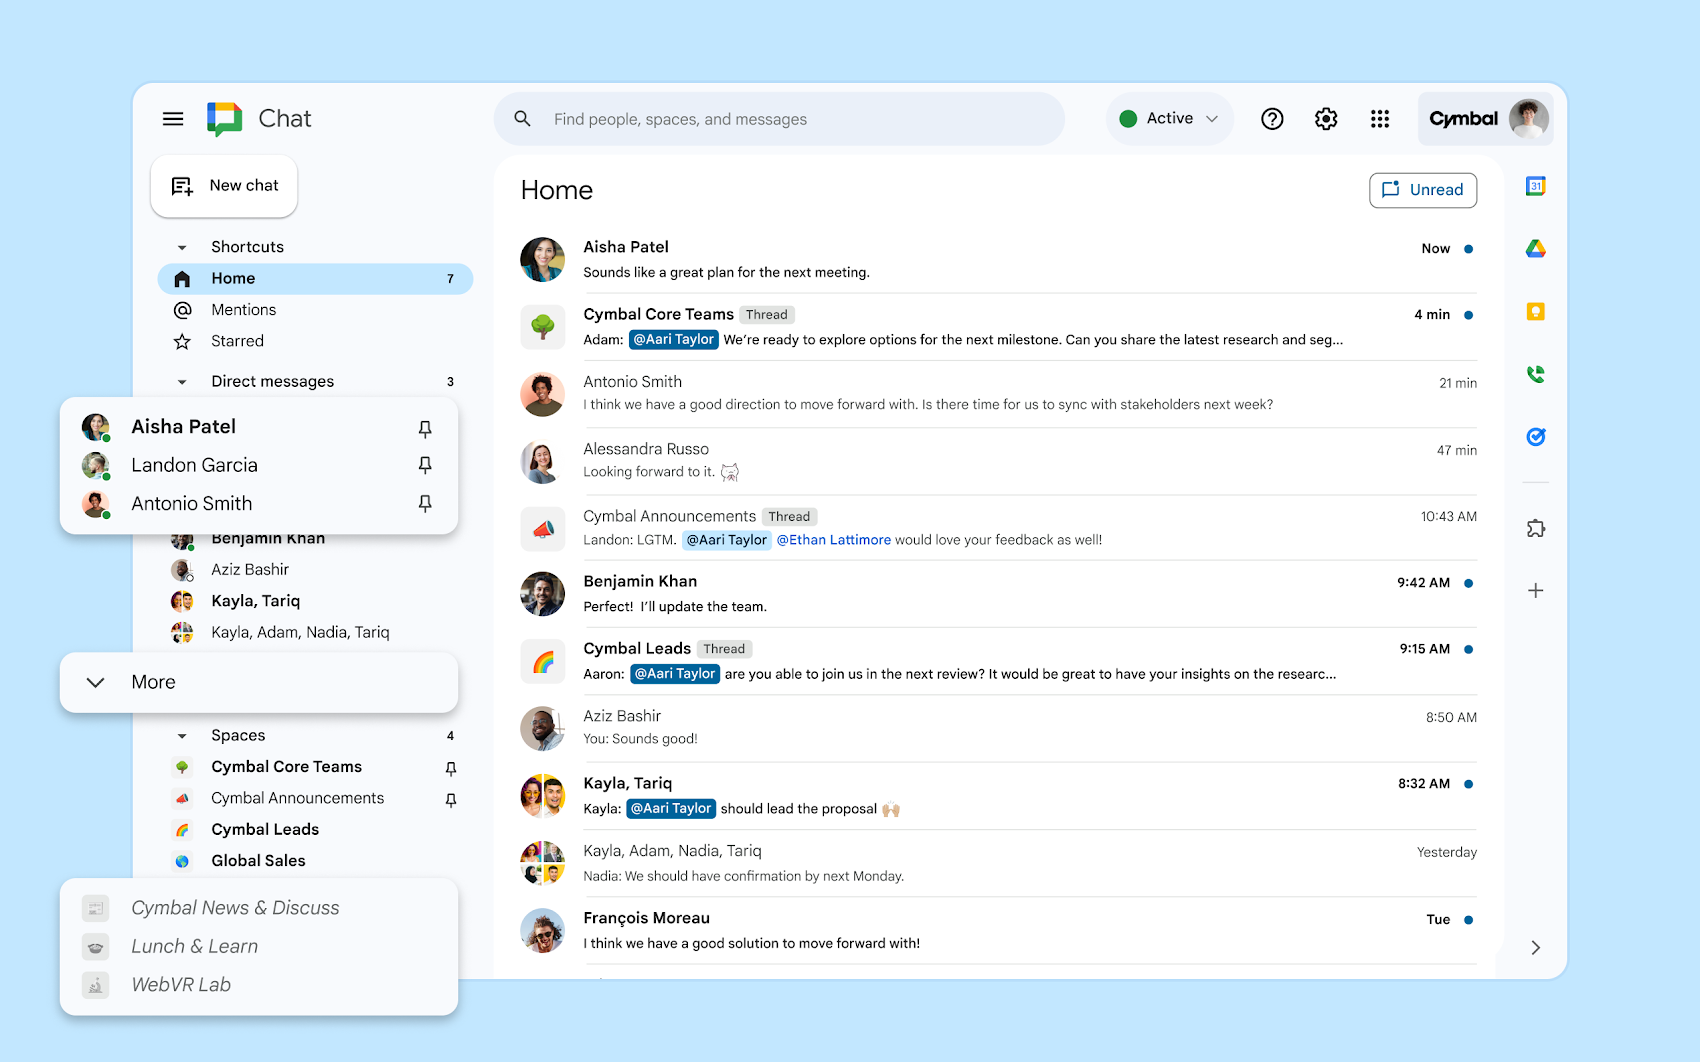Unpin Aisha Patel in direct messages
Image resolution: width=1700 pixels, height=1062 pixels.
pyautogui.click(x=425, y=428)
